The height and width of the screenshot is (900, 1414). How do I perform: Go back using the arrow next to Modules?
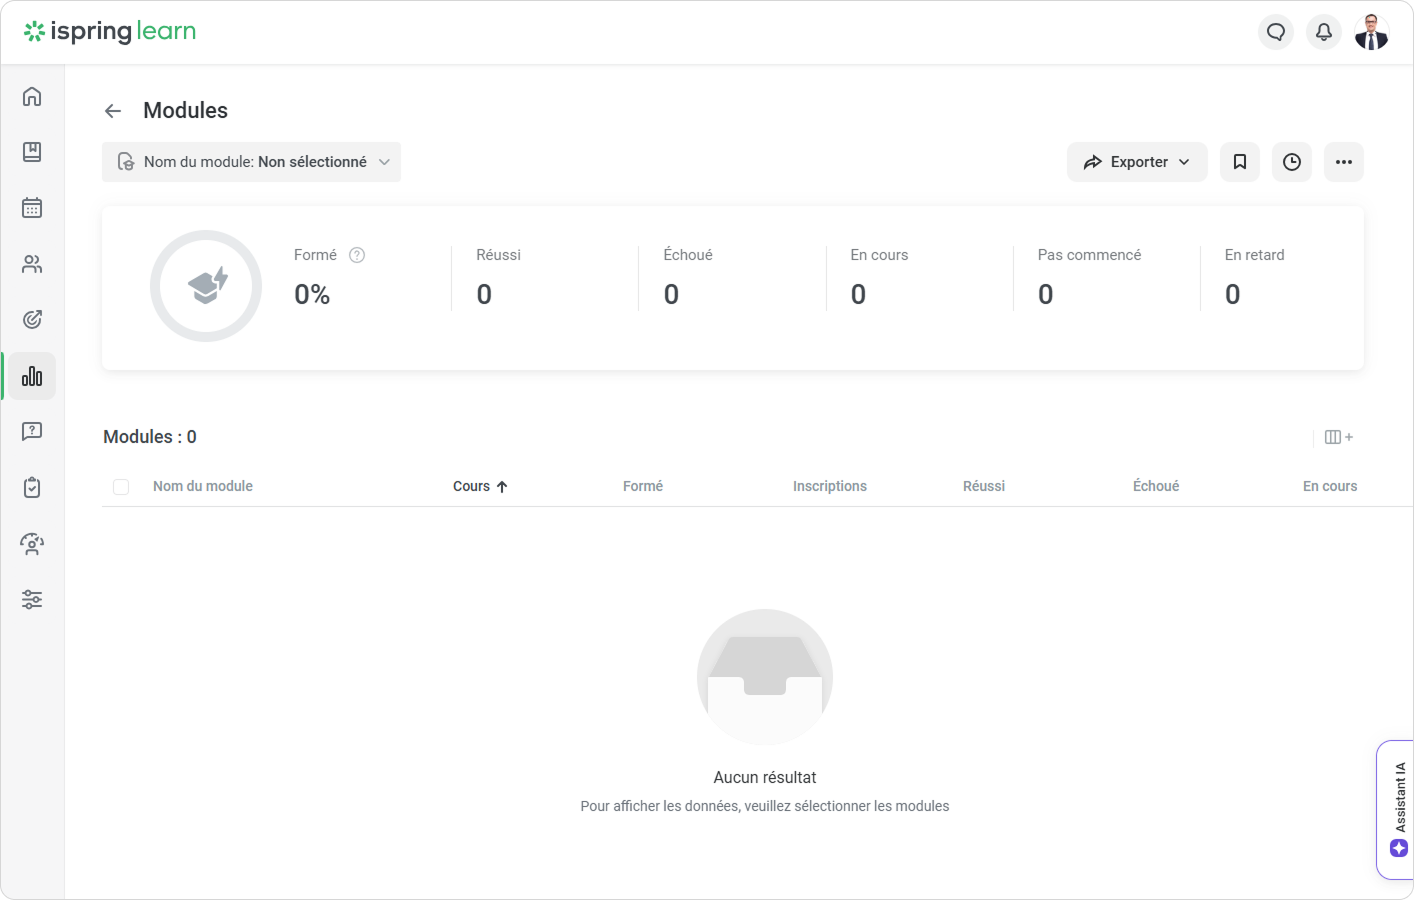113,111
